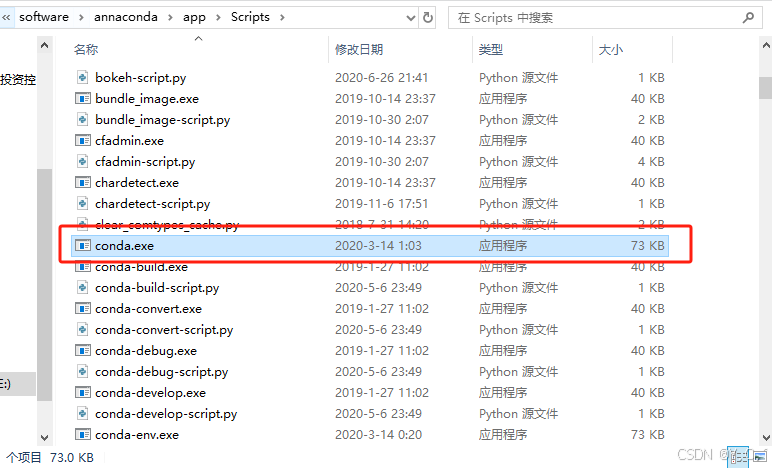Navigate to the software breadcrumb folder
Viewport: 772px width, 468px height.
[44, 17]
